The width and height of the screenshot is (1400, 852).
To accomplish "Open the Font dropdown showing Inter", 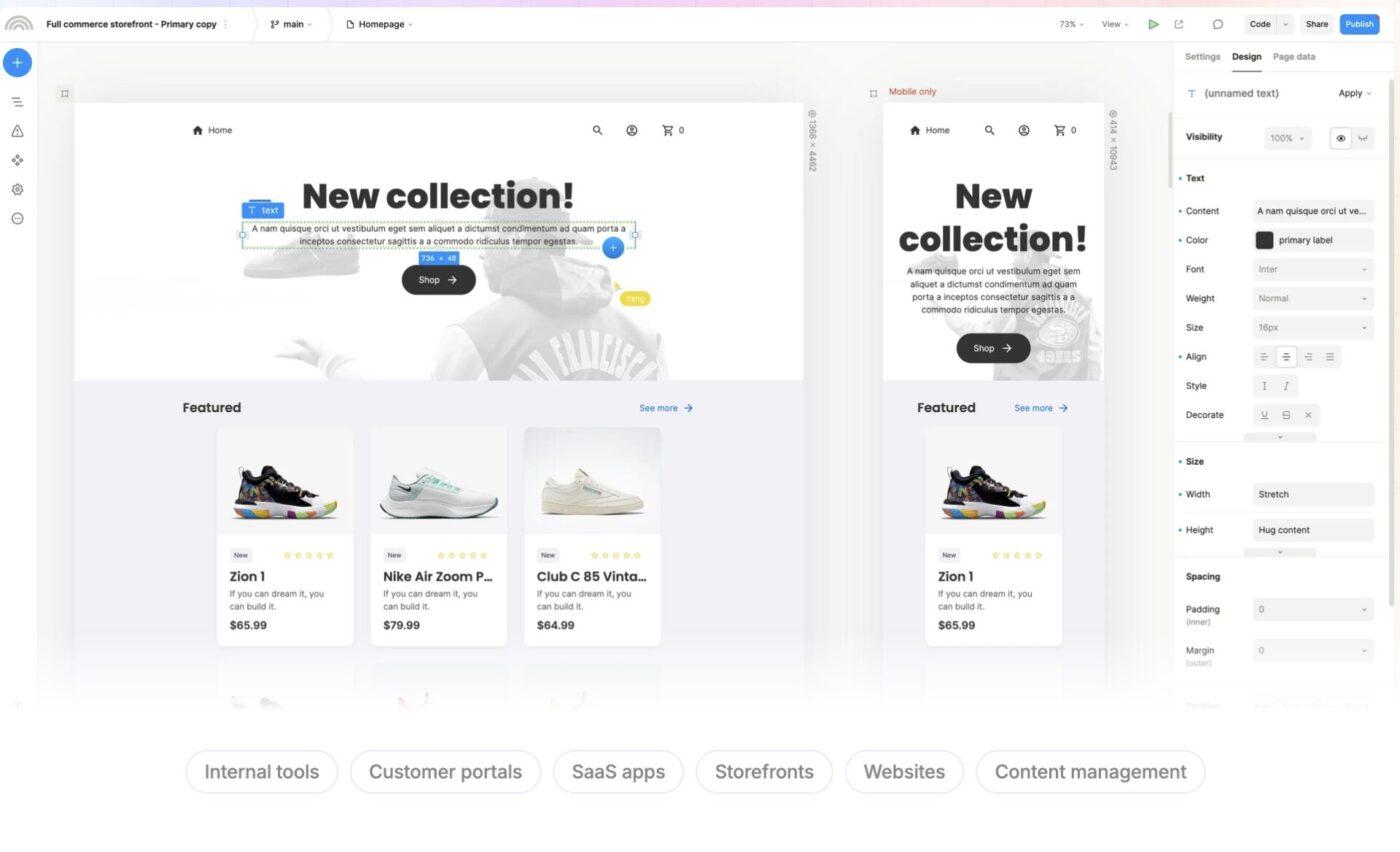I will click(x=1313, y=269).
